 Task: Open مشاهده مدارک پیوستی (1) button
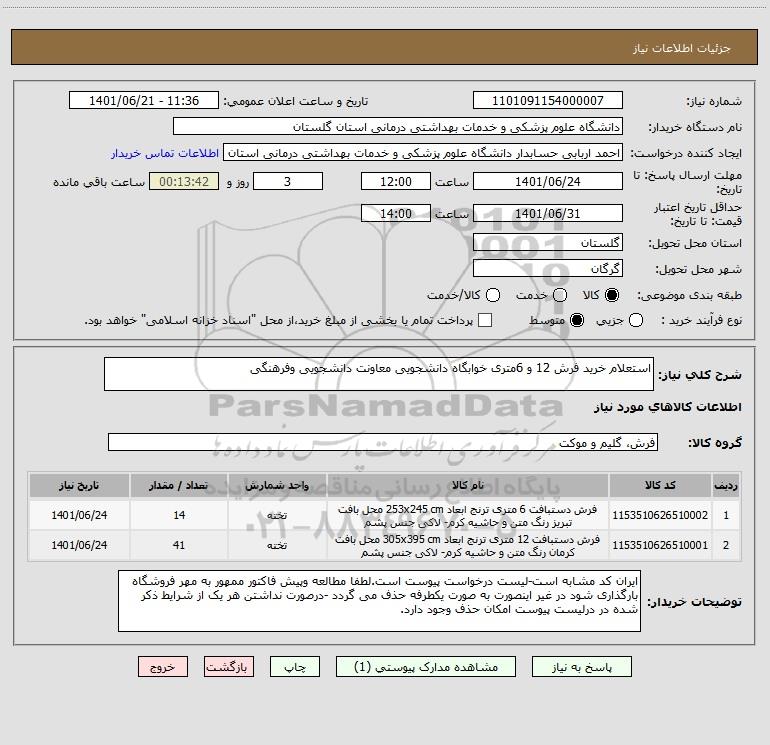point(426,667)
